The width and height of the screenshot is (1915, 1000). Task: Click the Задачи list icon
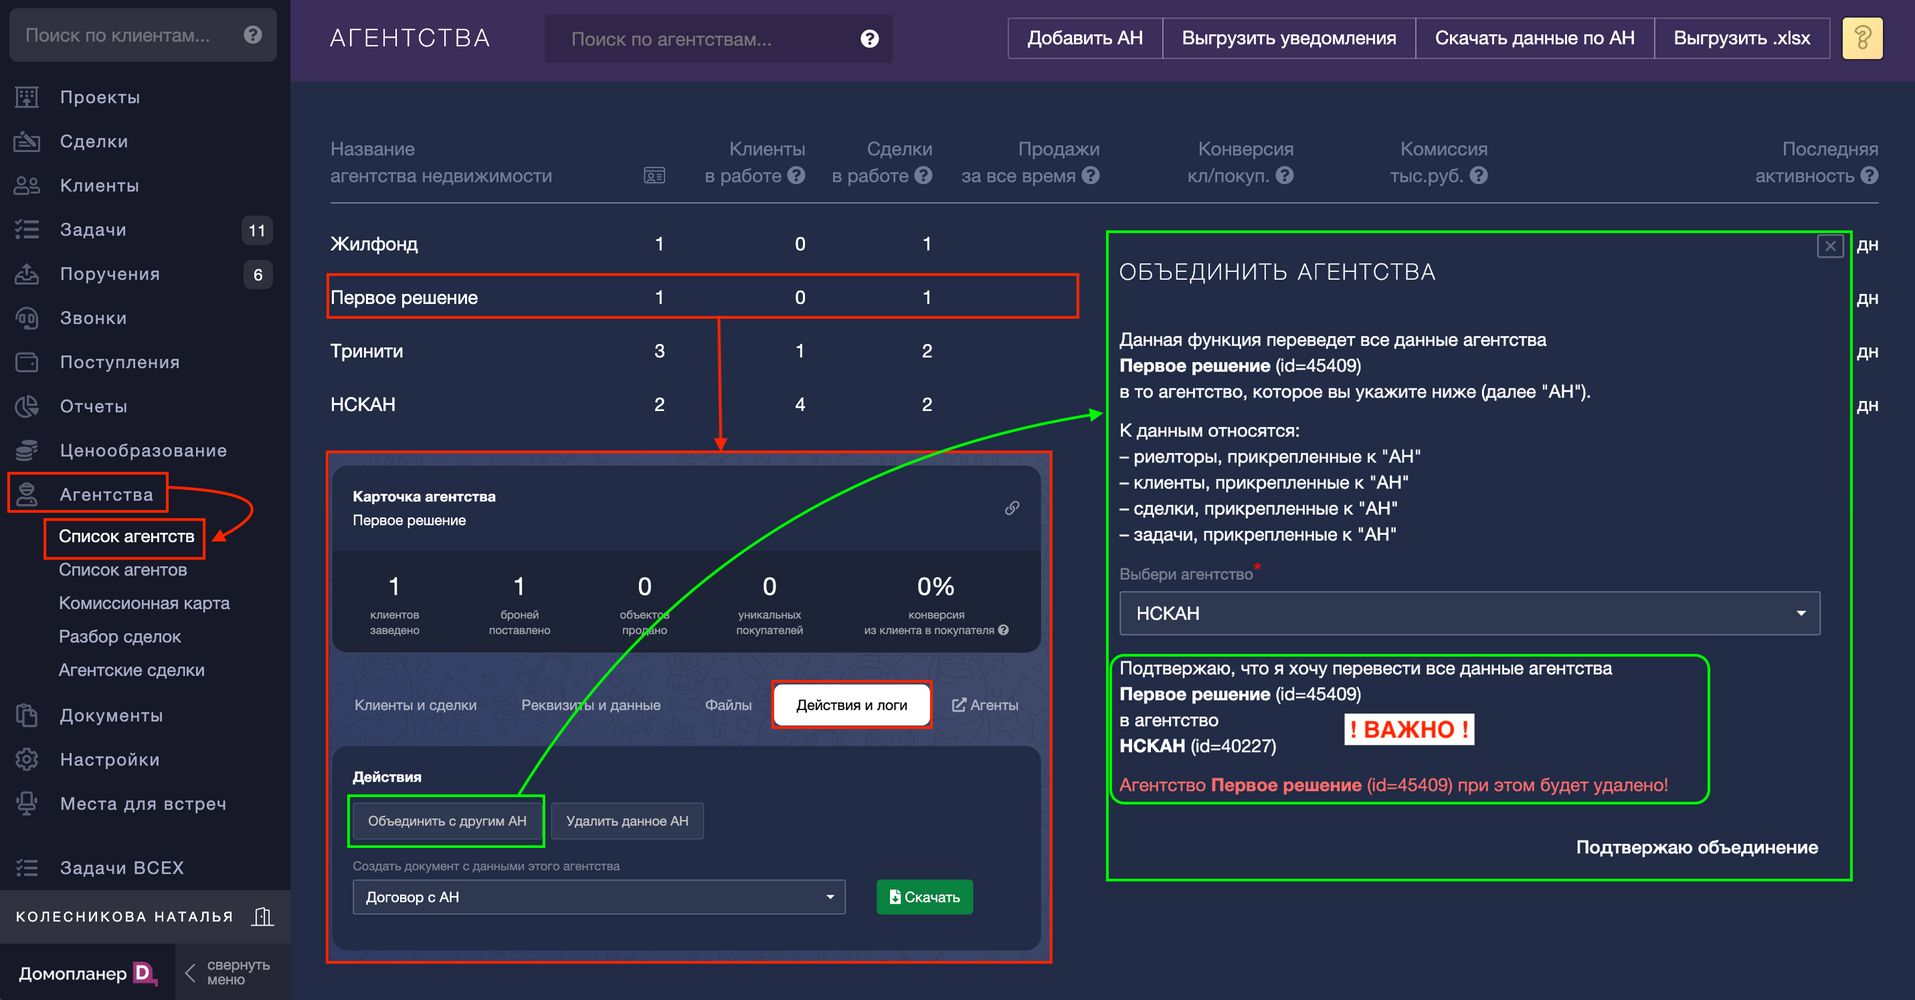click(x=27, y=229)
